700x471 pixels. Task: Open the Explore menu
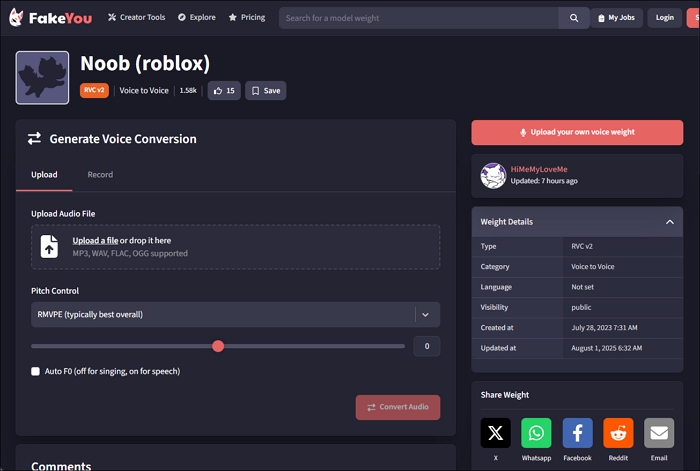pyautogui.click(x=197, y=17)
